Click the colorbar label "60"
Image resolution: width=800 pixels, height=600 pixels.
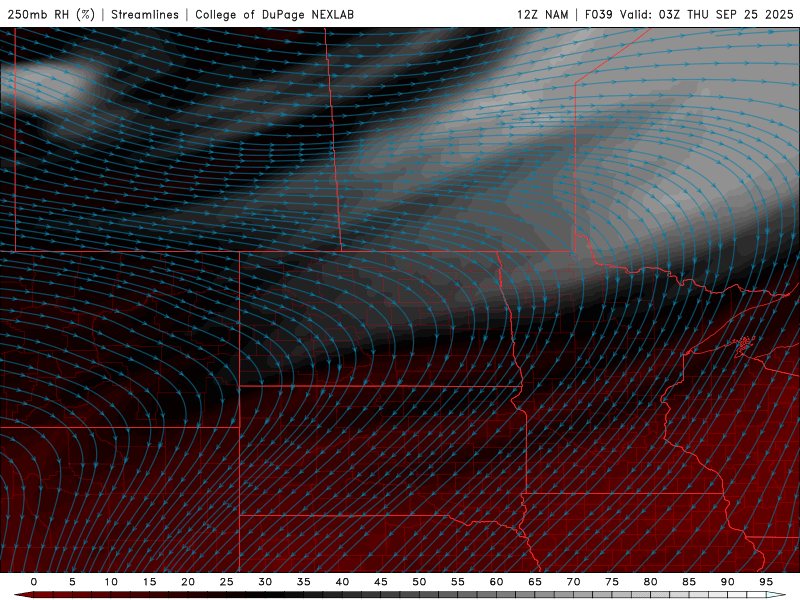tap(496, 582)
